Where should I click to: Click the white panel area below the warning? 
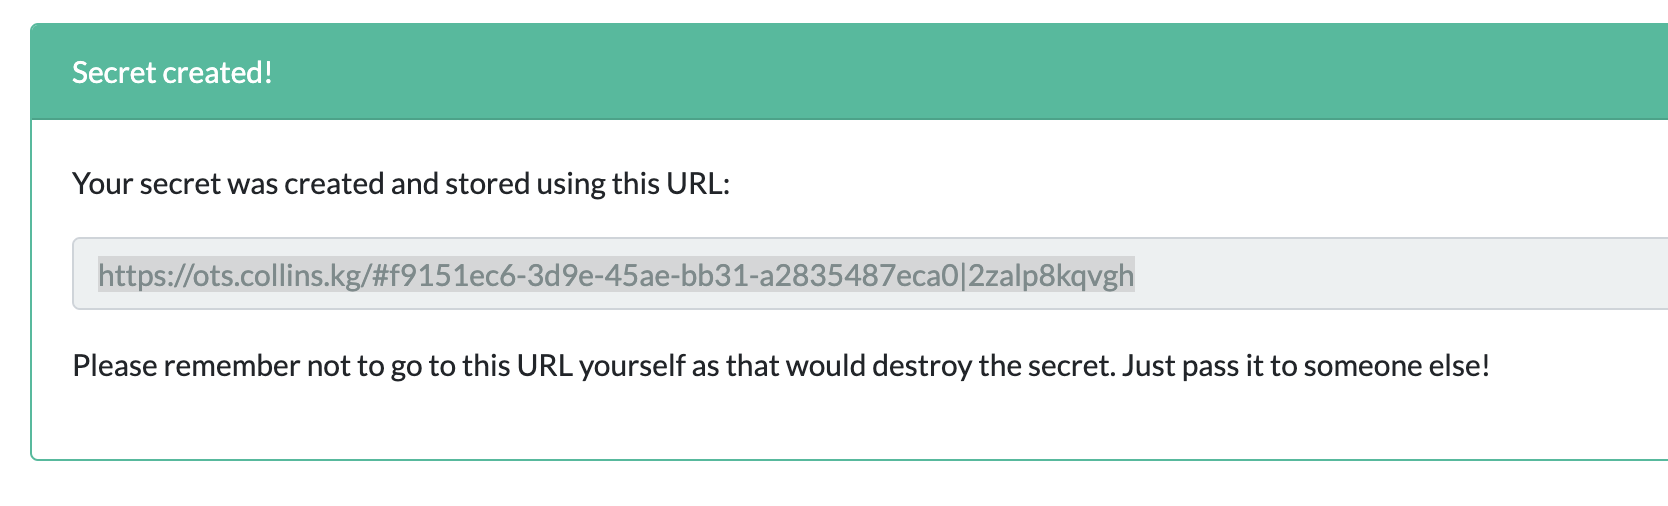point(849,422)
